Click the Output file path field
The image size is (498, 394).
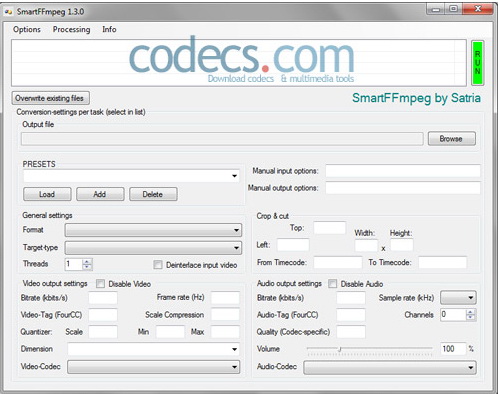pos(222,139)
